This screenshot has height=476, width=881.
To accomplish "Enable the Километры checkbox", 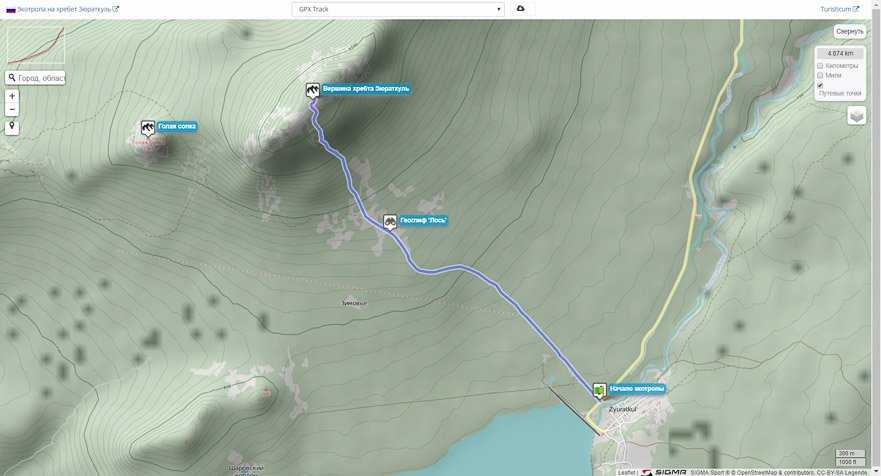I will pyautogui.click(x=820, y=66).
